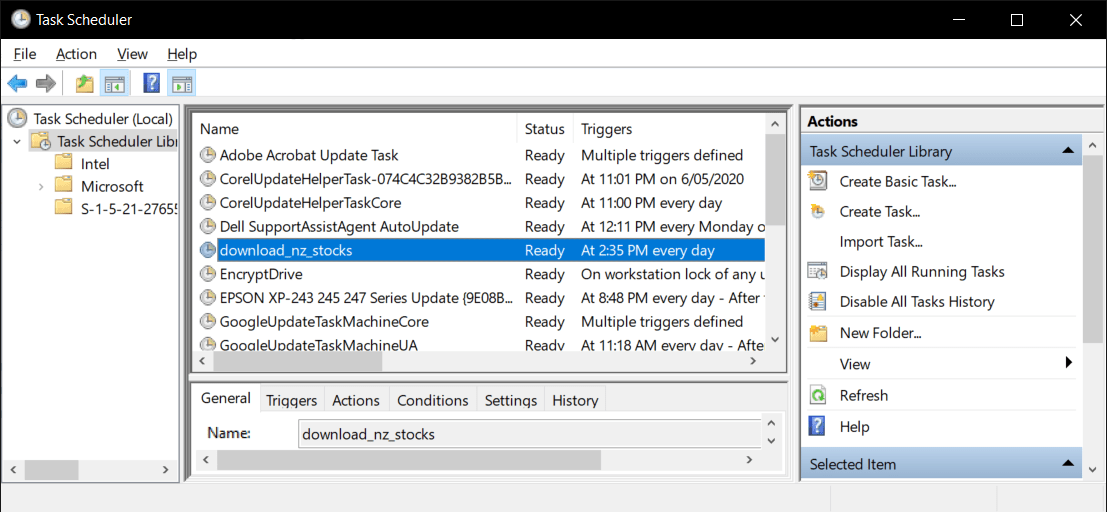Collapse the Task Scheduler Library tree node
1107x512 pixels.
[17, 141]
